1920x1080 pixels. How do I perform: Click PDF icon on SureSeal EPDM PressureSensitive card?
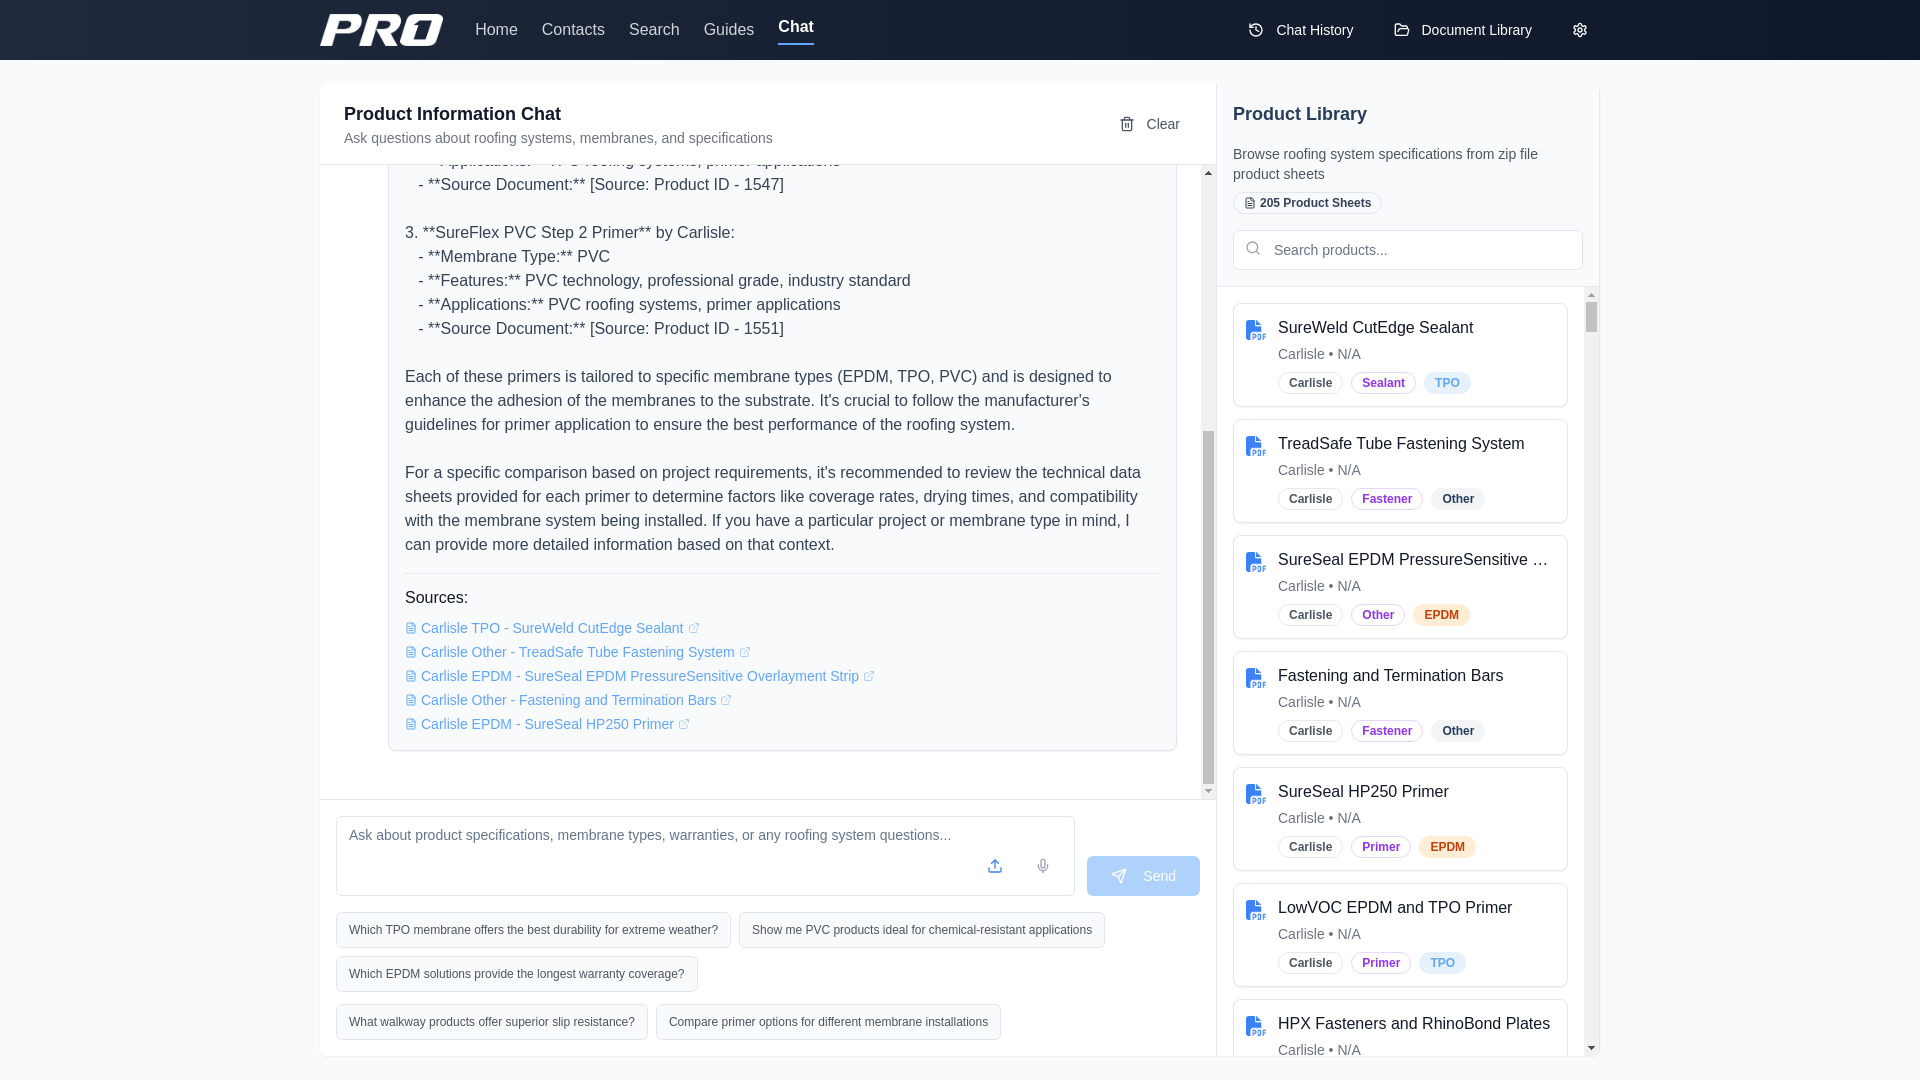point(1256,562)
